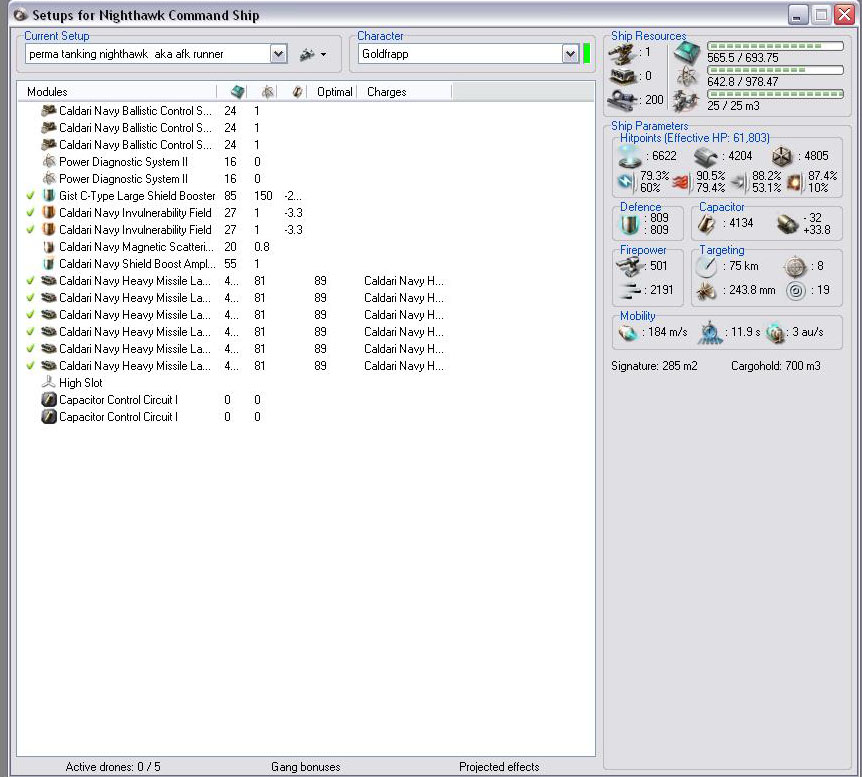Click the armor hitpoints icon showing 4204
This screenshot has height=777, width=862.
pyautogui.click(x=705, y=157)
